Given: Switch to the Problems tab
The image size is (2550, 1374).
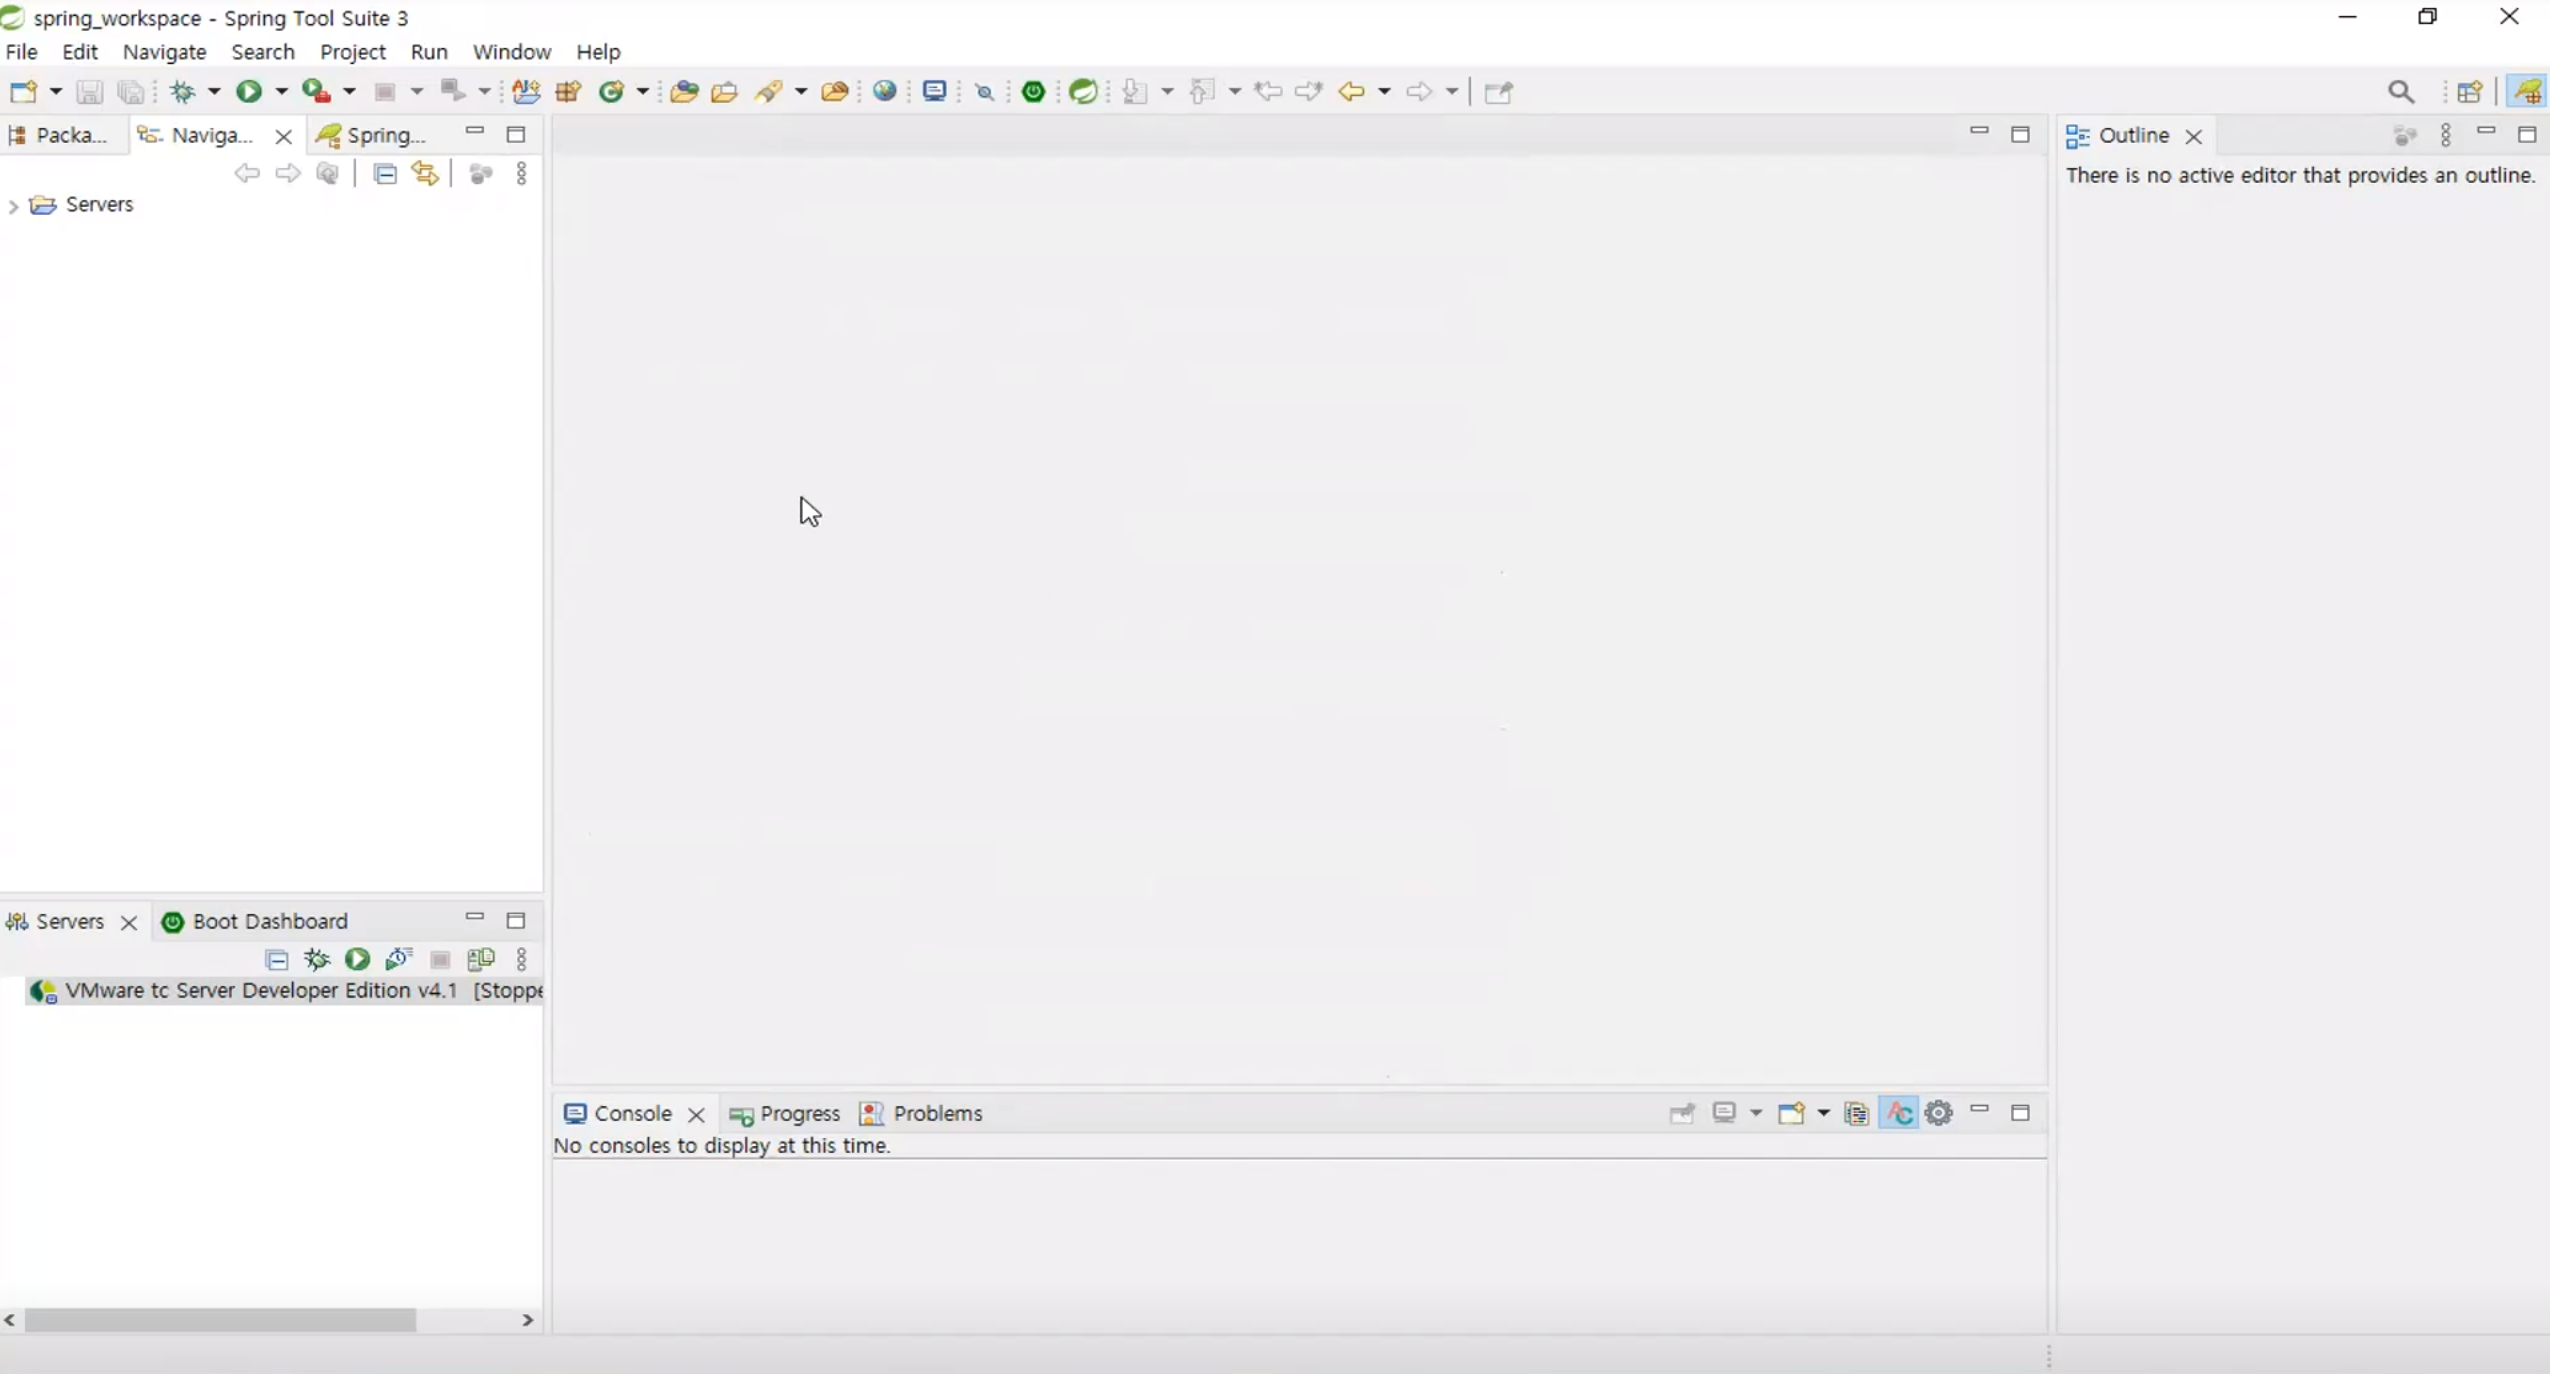Looking at the screenshot, I should coord(936,1113).
